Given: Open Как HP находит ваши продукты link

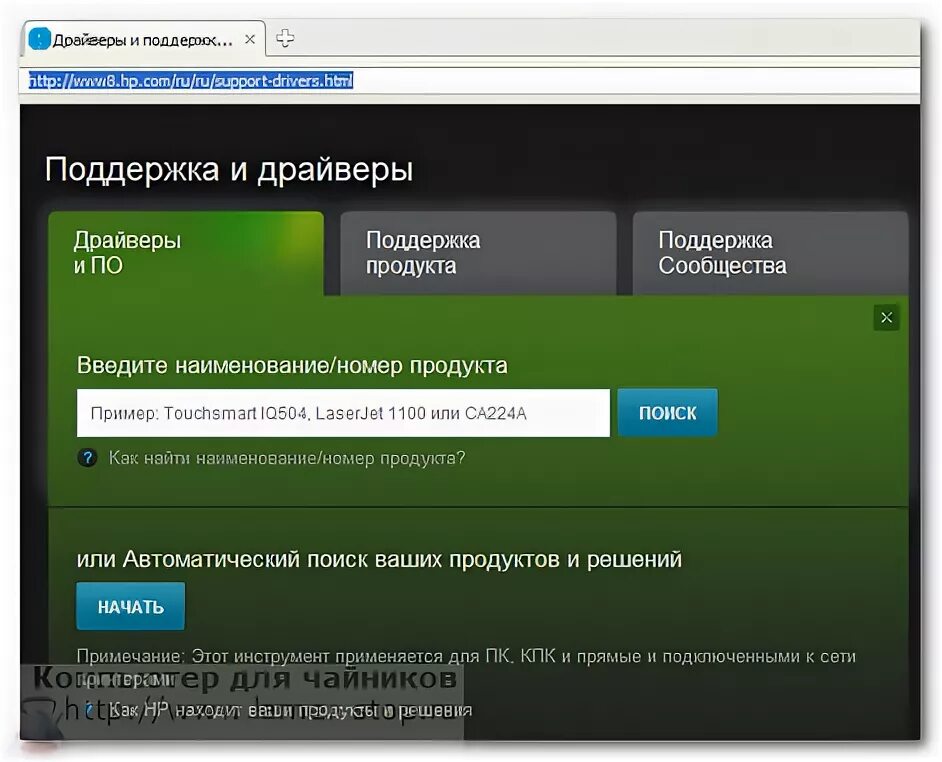Looking at the screenshot, I should [291, 710].
